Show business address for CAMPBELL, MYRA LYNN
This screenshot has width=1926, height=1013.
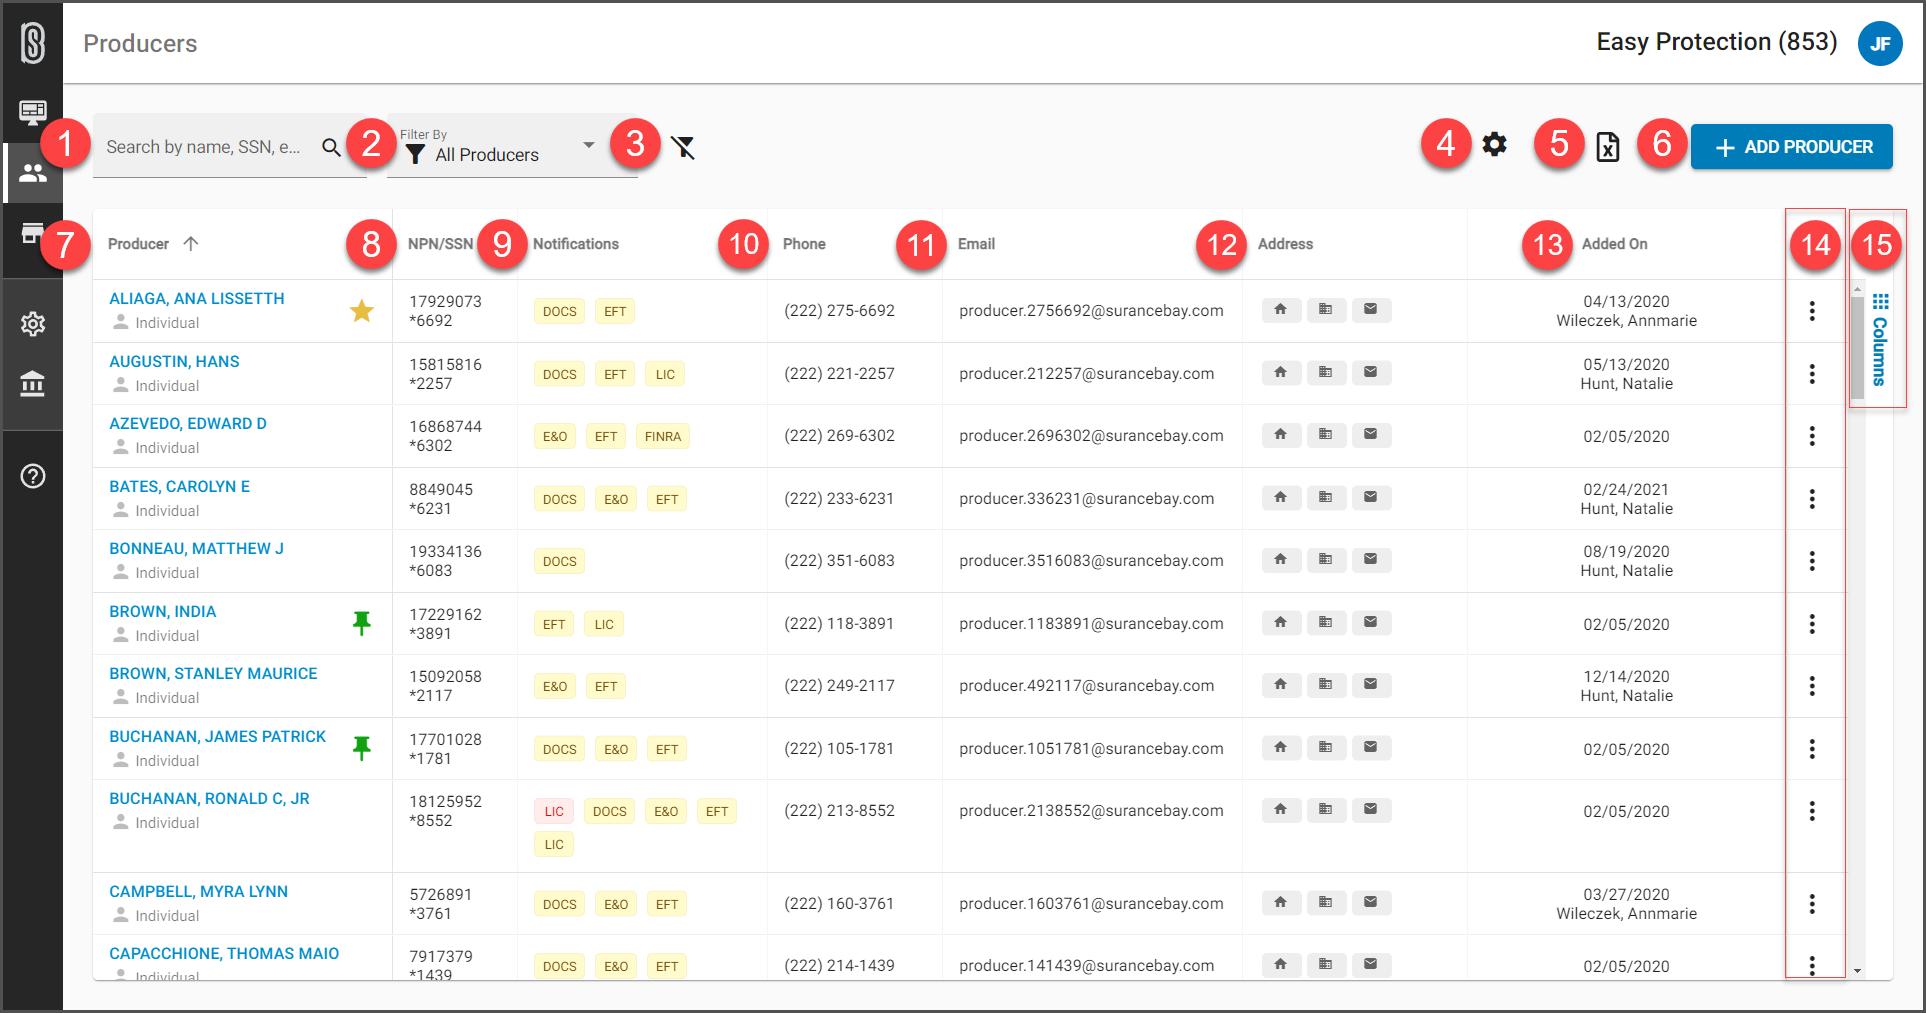tap(1326, 903)
